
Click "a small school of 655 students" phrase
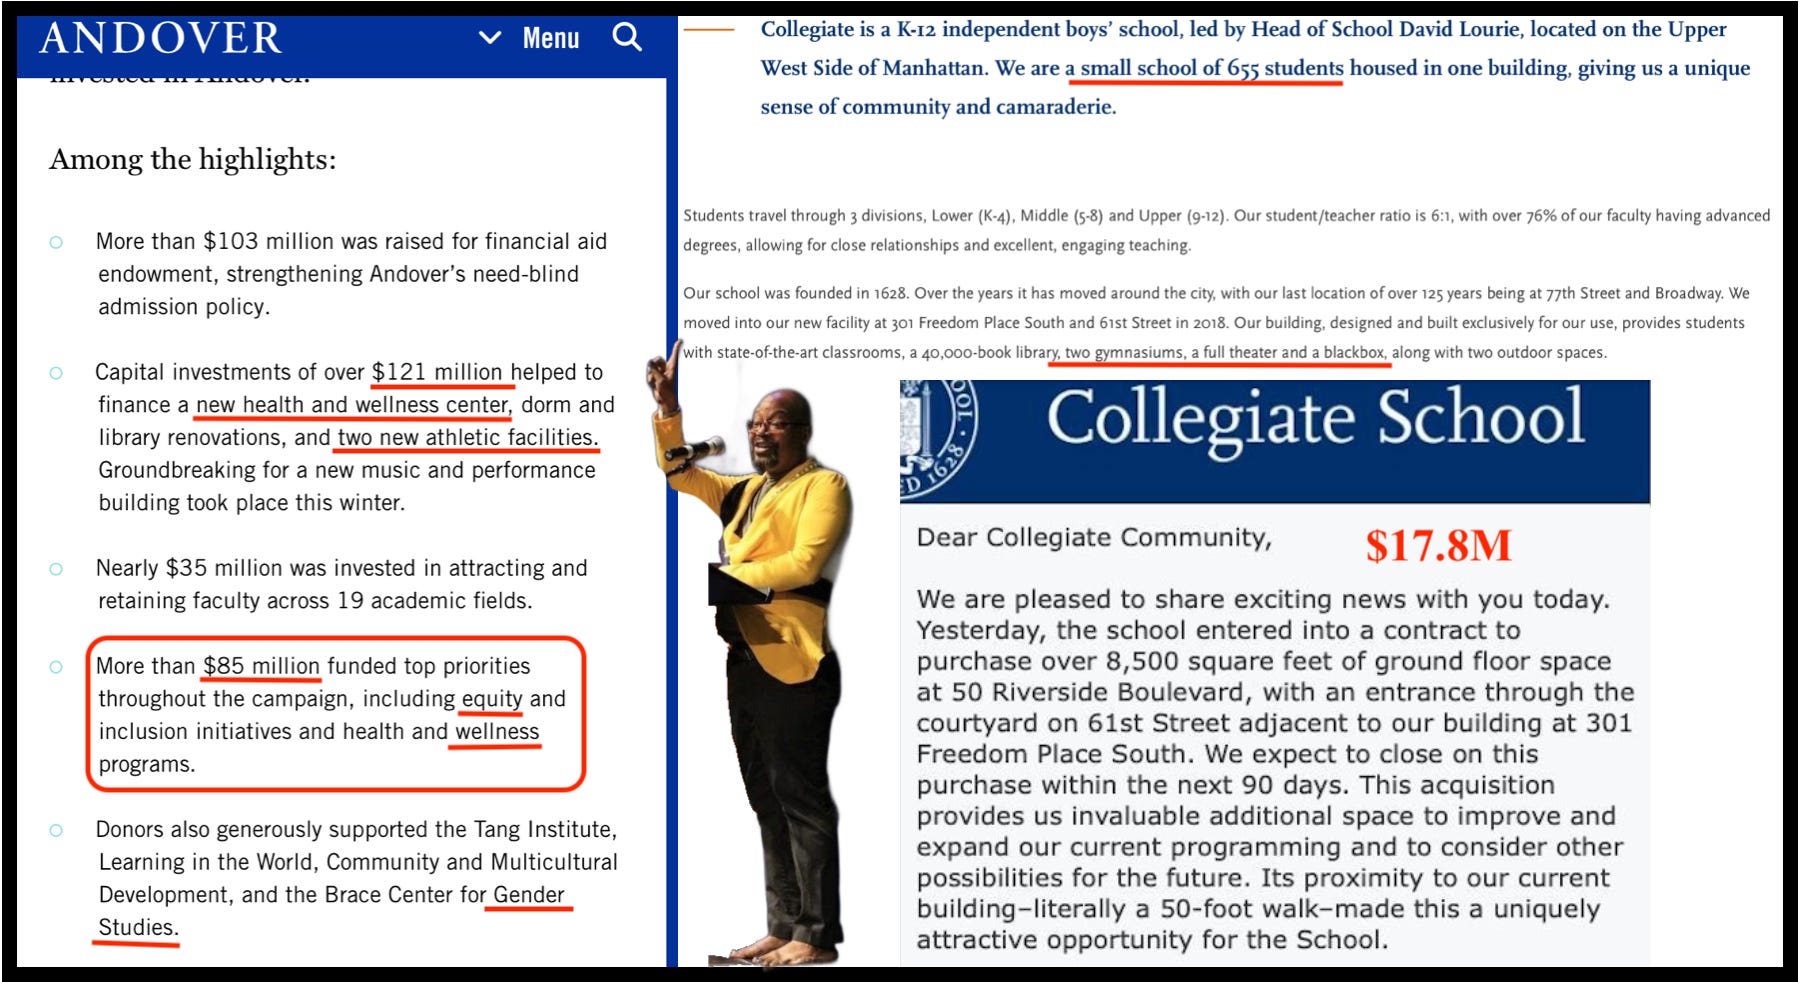1204,68
